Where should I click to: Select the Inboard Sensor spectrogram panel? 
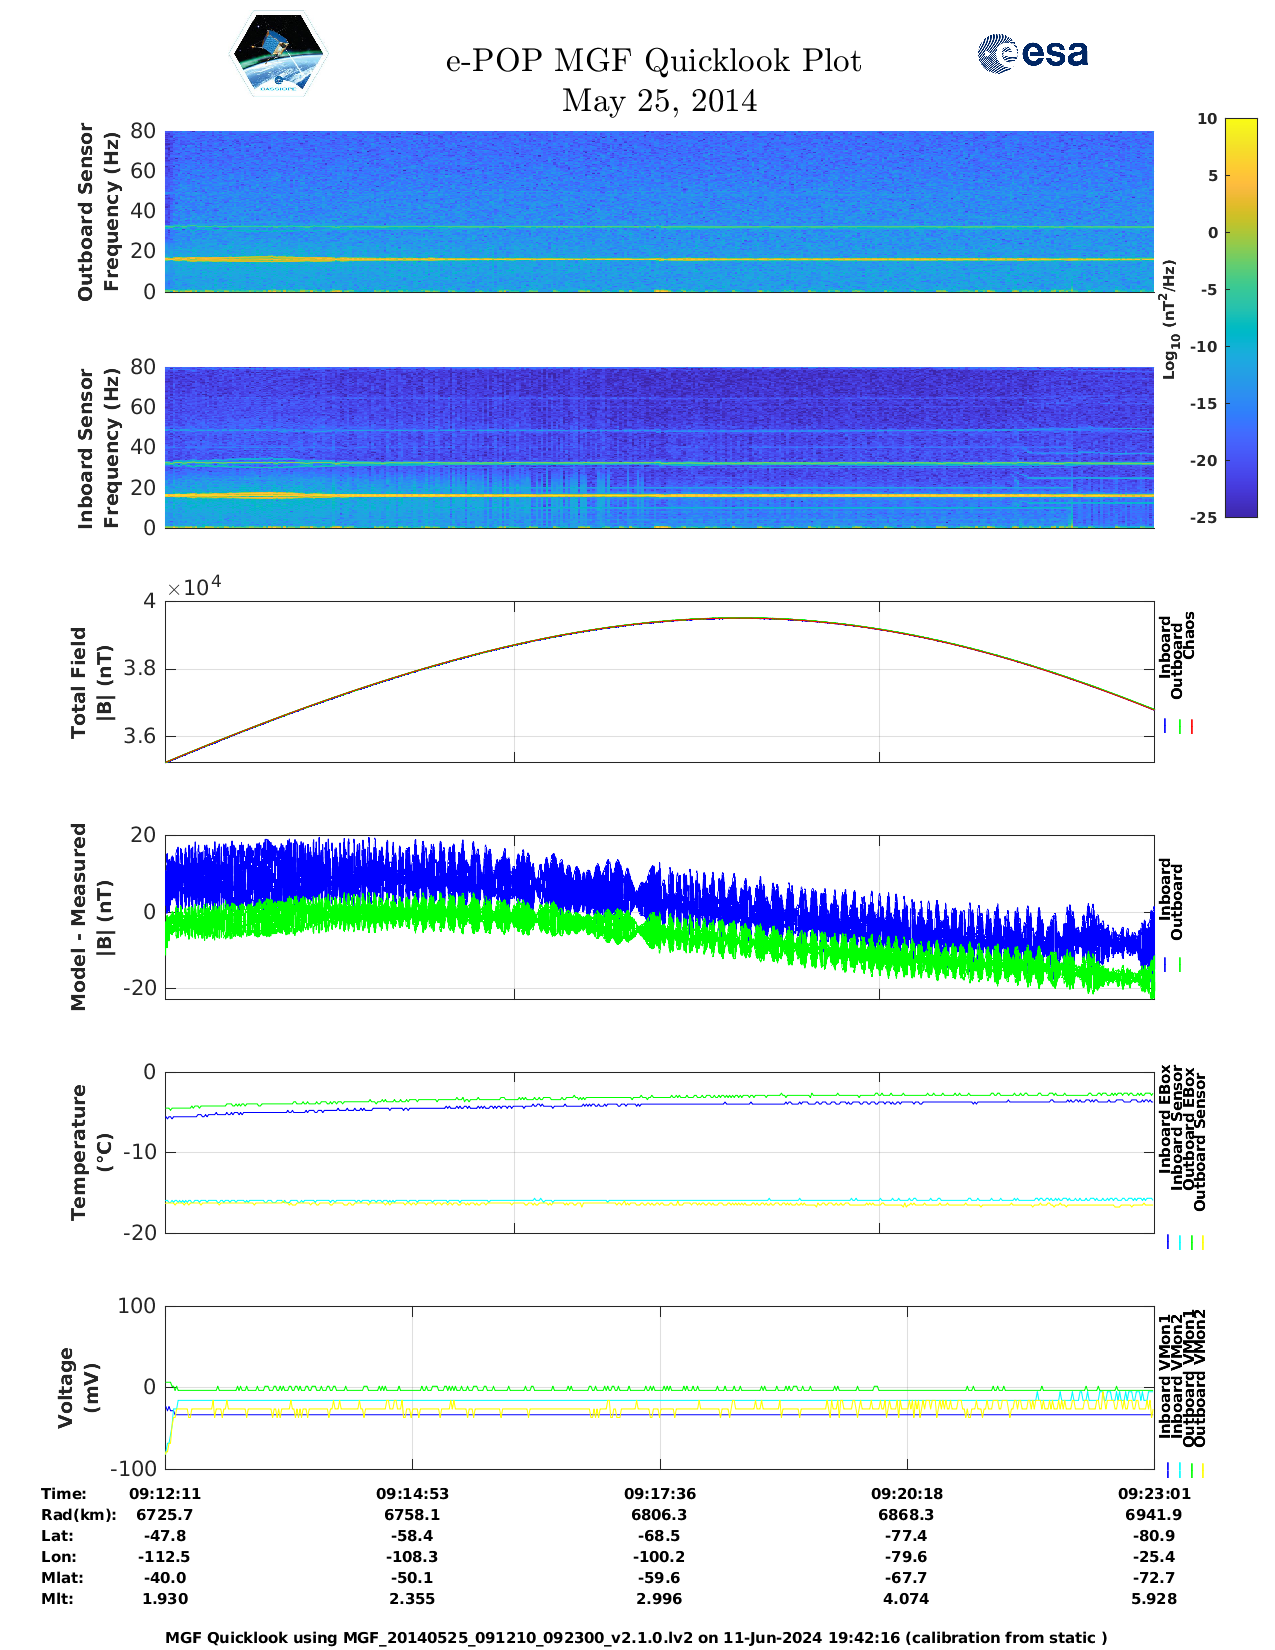(x=658, y=447)
